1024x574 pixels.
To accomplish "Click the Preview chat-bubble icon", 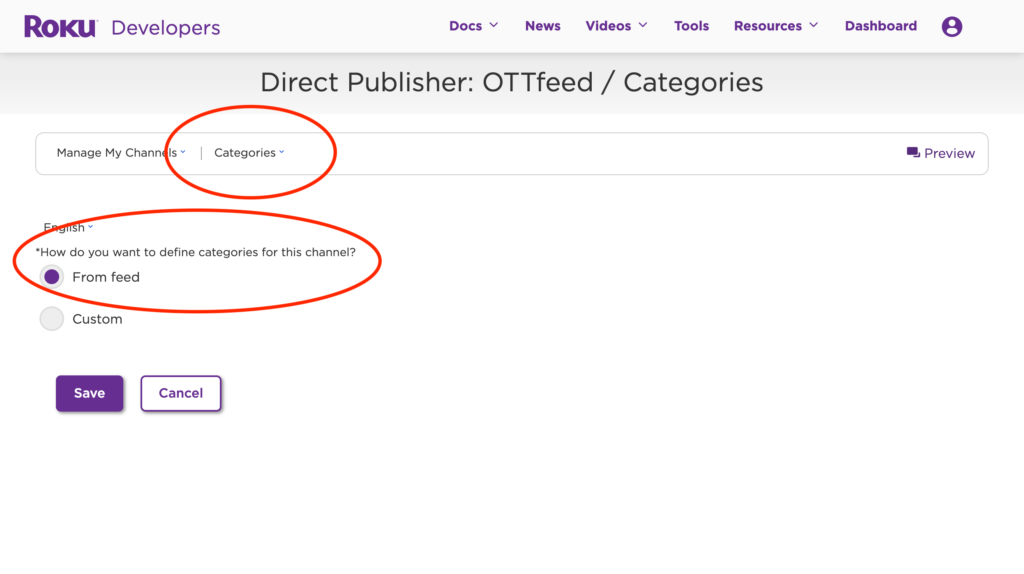I will click(x=913, y=153).
